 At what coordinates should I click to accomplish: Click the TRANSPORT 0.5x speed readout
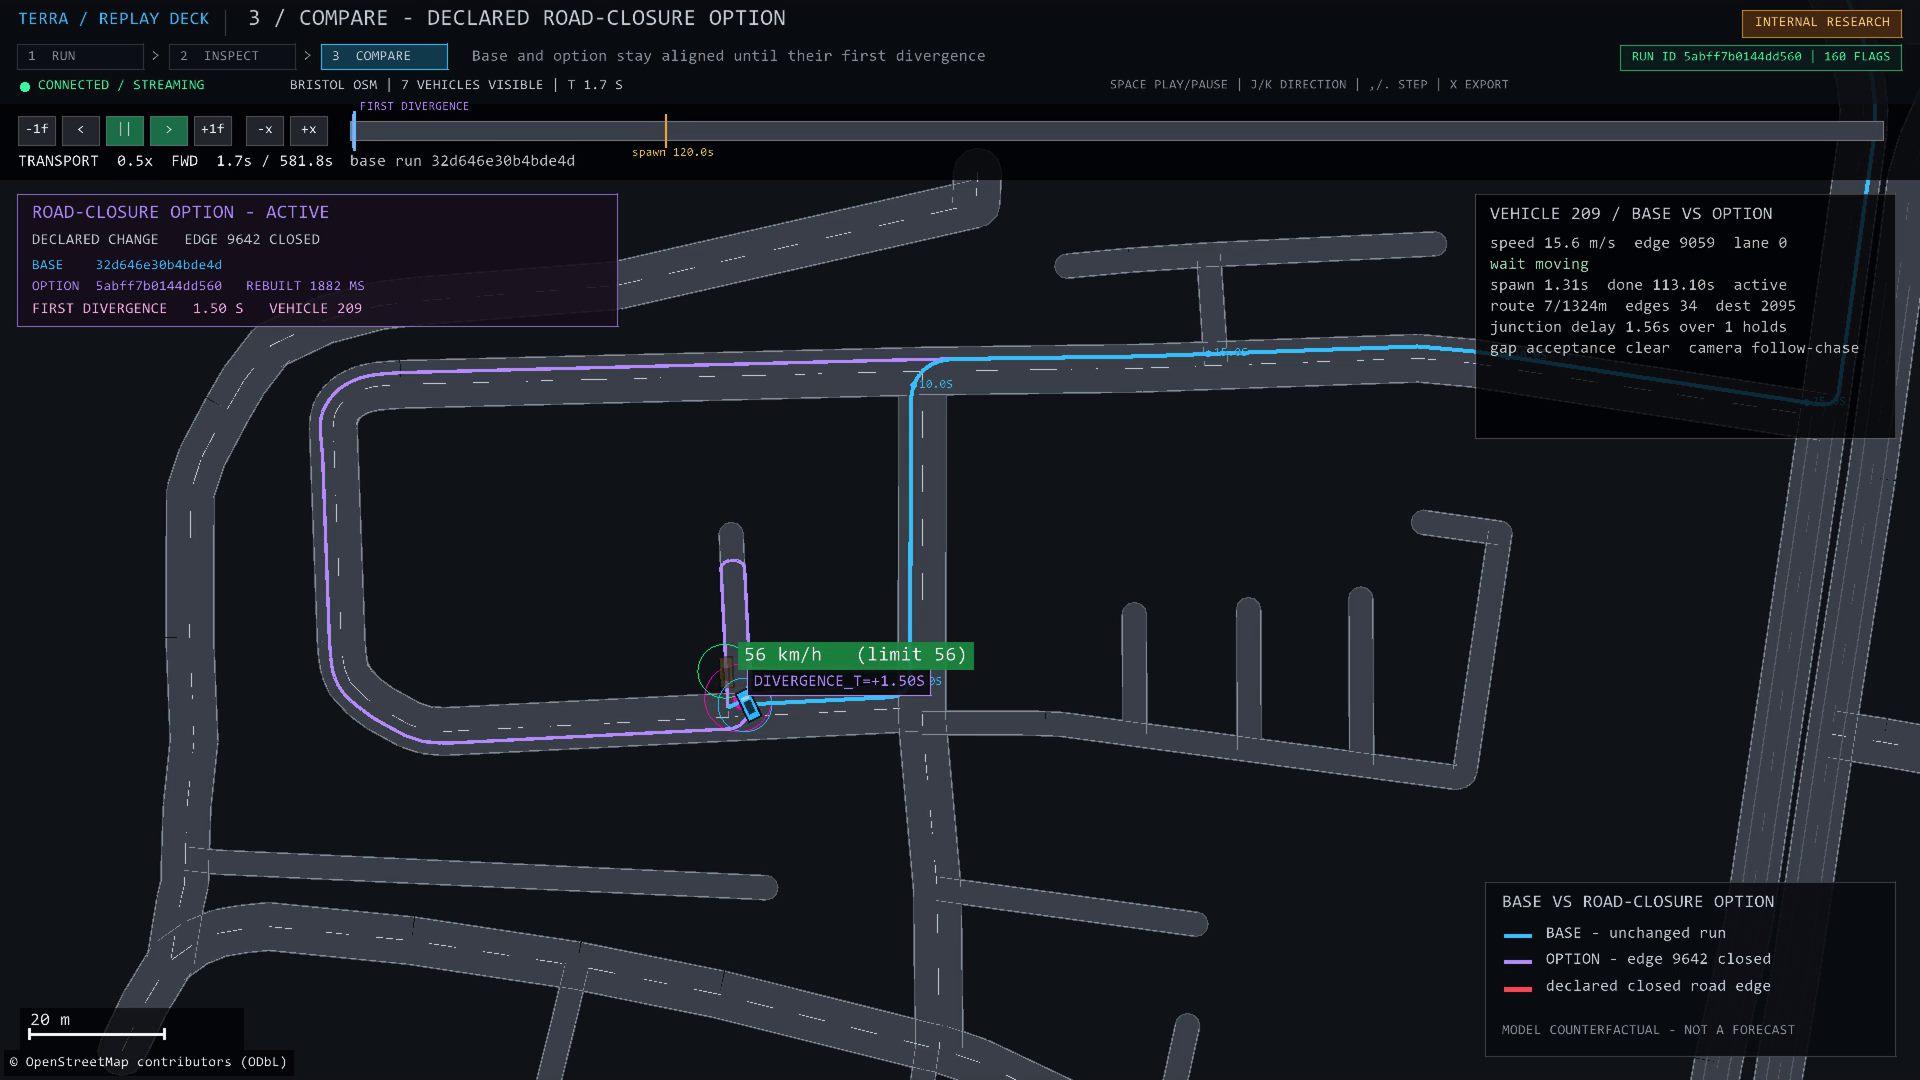point(85,161)
